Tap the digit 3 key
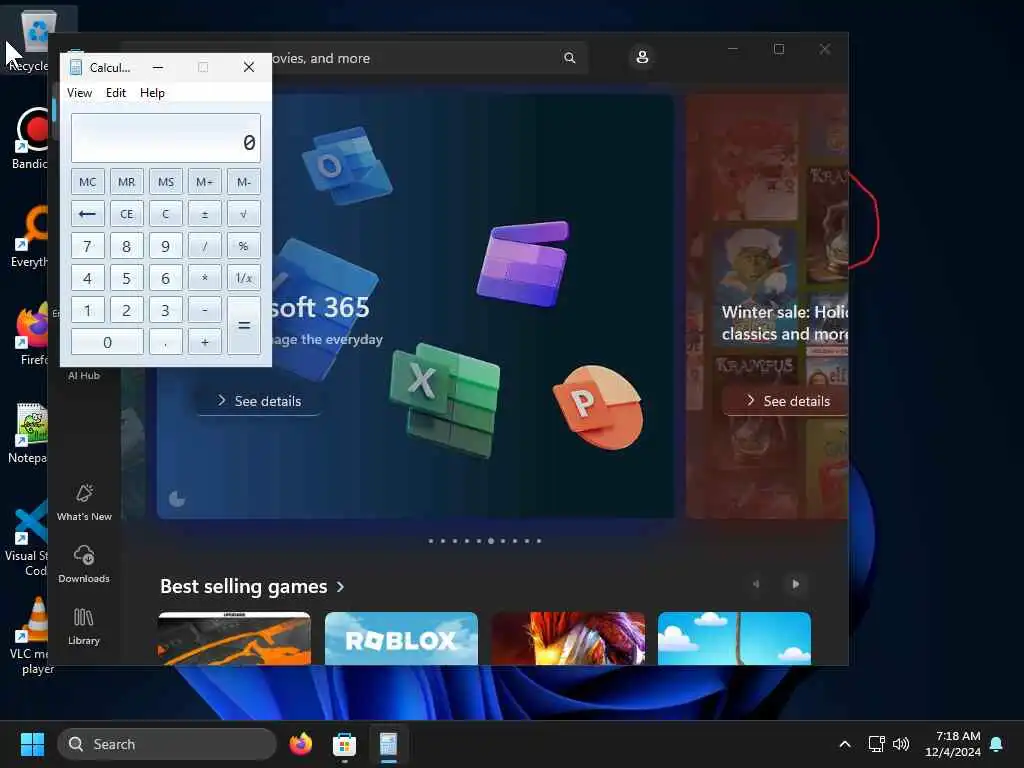 (x=166, y=310)
